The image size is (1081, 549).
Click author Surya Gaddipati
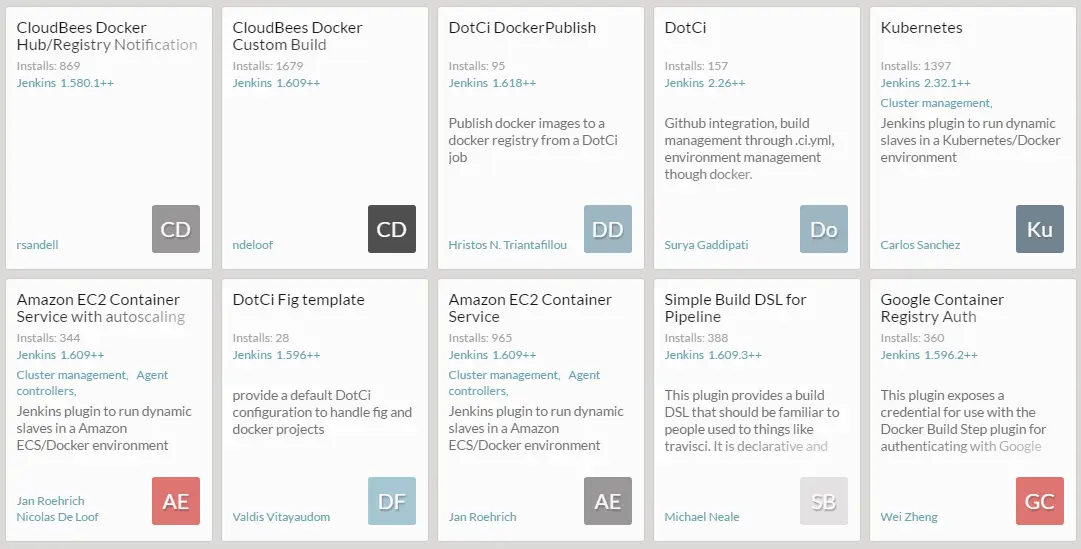click(706, 245)
